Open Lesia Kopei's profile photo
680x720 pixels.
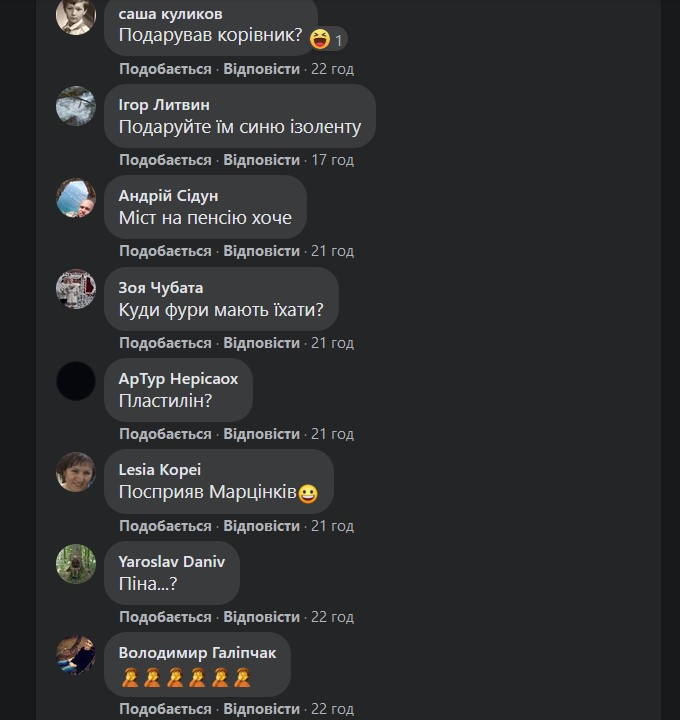[x=76, y=472]
